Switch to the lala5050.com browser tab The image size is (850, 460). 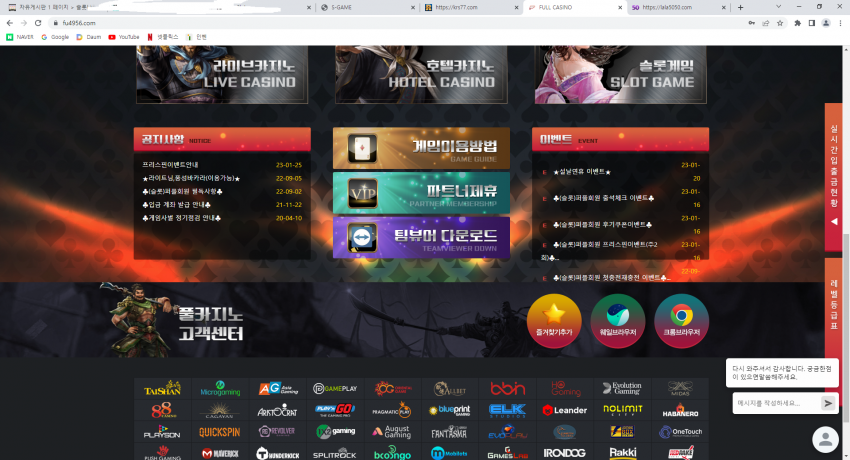coord(678,8)
